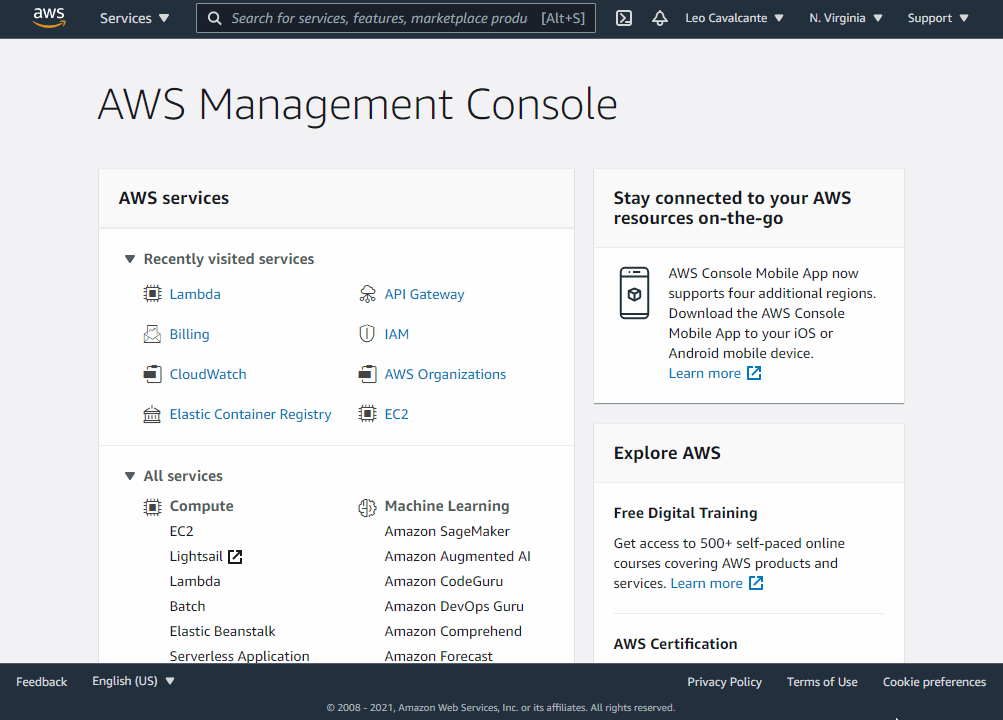Image resolution: width=1003 pixels, height=720 pixels.
Task: Open the Terms of Use link
Action: tap(822, 682)
